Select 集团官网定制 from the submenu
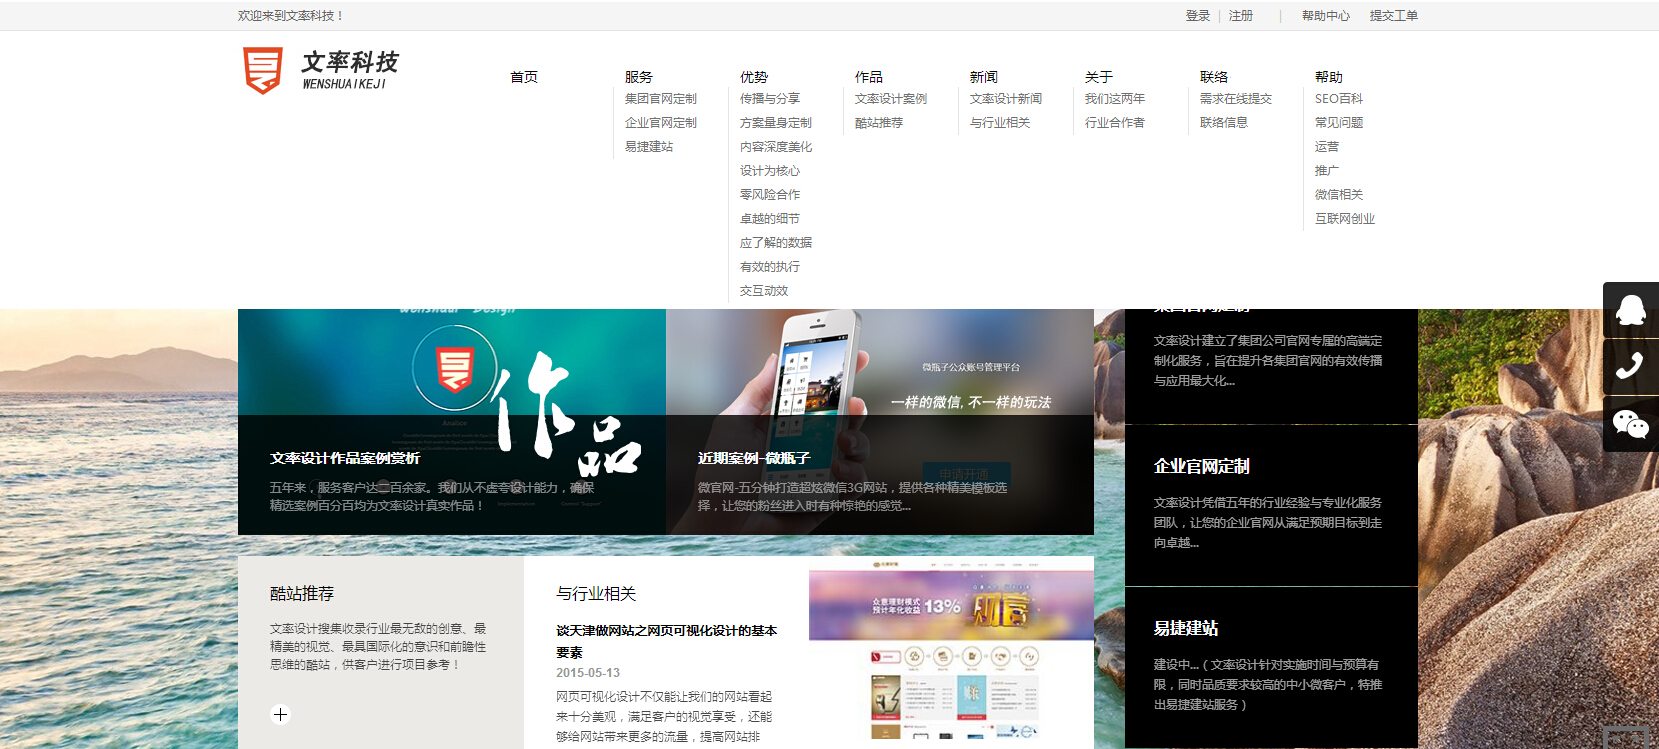Screen dimensions: 1659x749 click(x=661, y=99)
